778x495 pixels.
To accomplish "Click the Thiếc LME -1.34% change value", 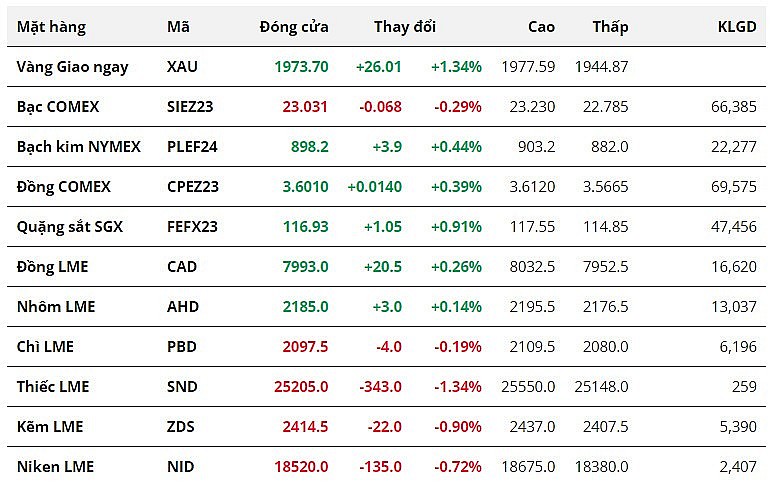I will [x=456, y=387].
